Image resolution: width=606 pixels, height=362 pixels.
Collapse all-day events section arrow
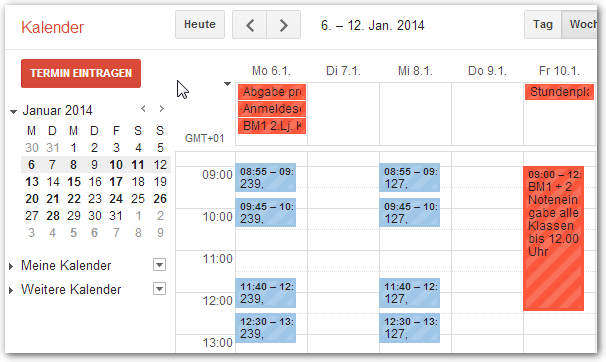coord(227,84)
